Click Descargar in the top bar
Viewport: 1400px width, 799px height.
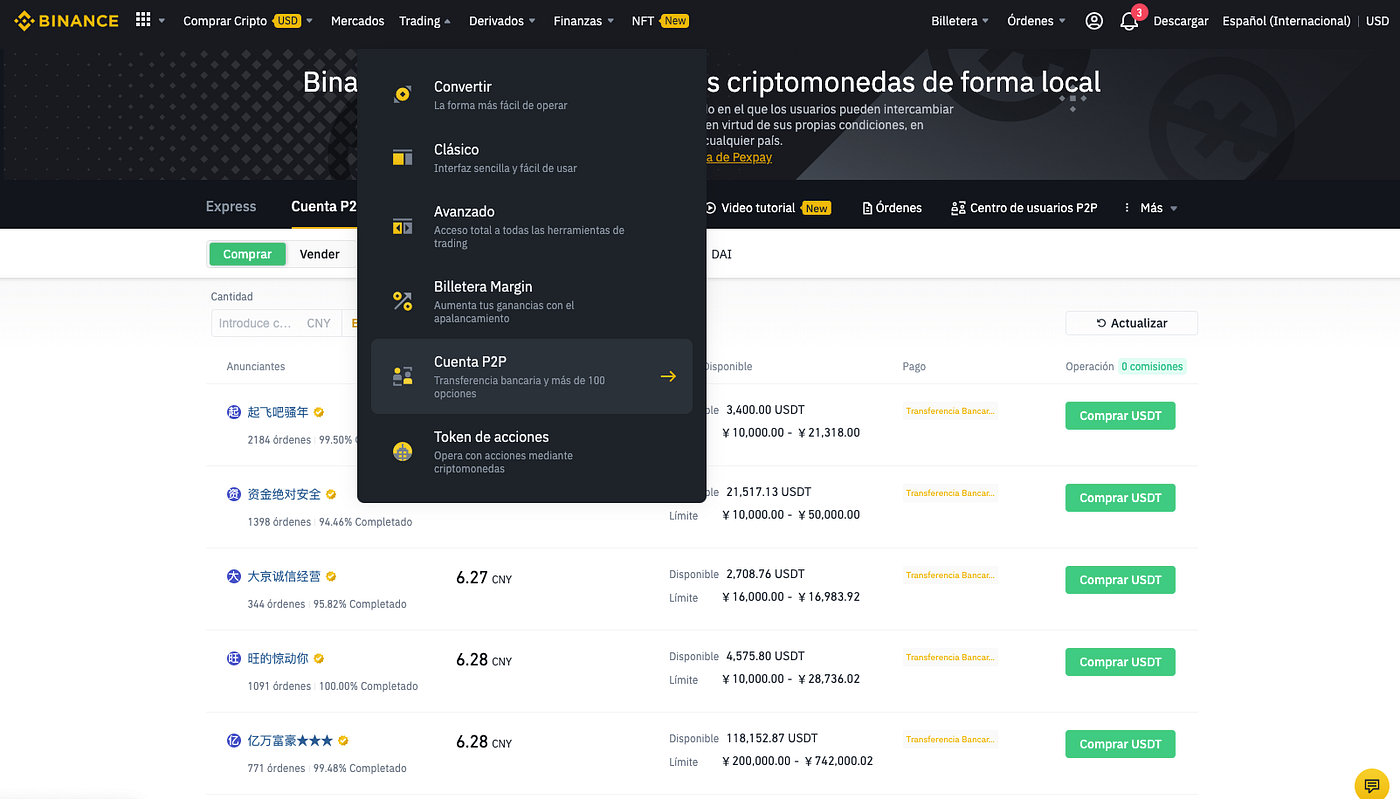1181,21
